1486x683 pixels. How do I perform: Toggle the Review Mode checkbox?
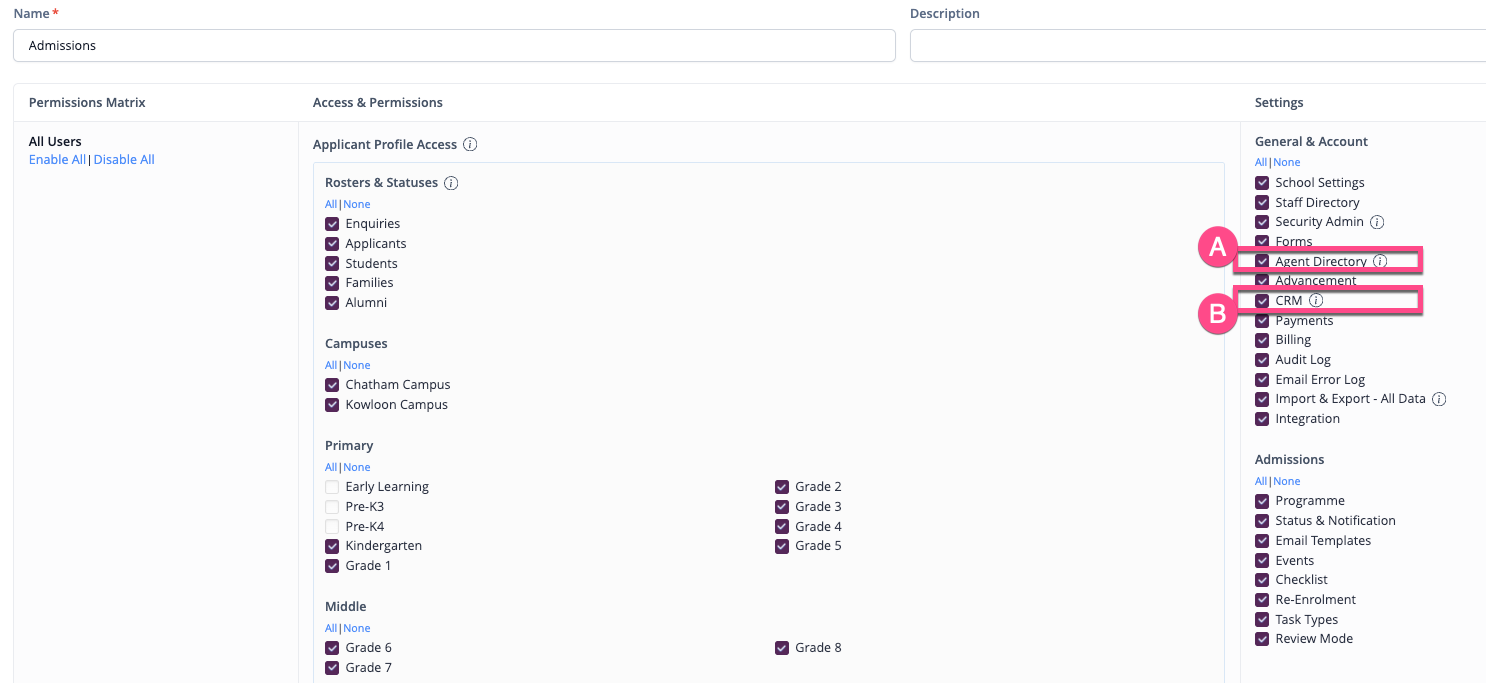[1262, 639]
